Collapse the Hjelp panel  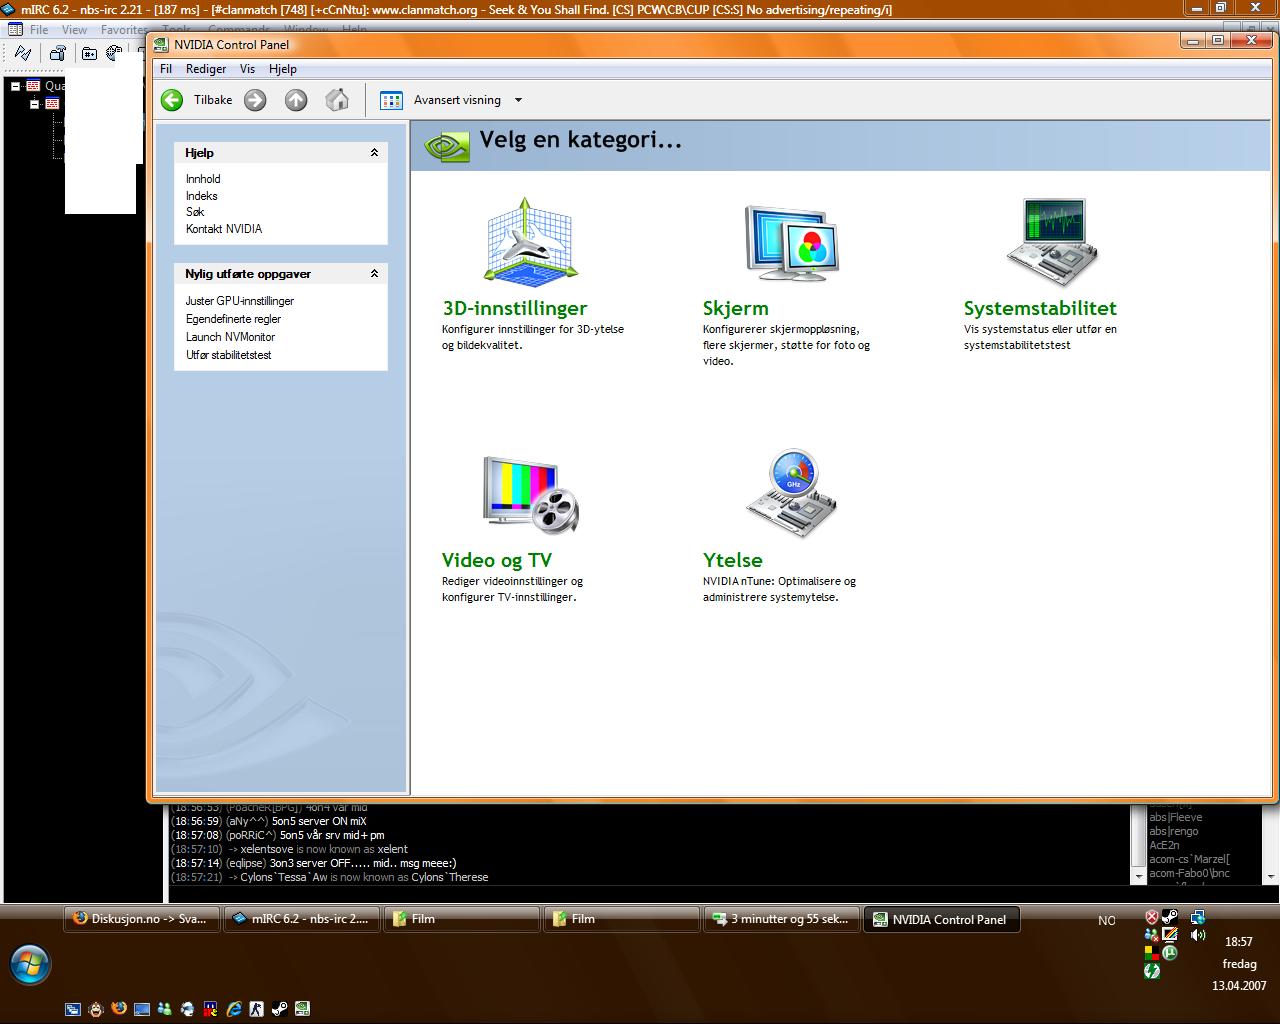coord(374,153)
